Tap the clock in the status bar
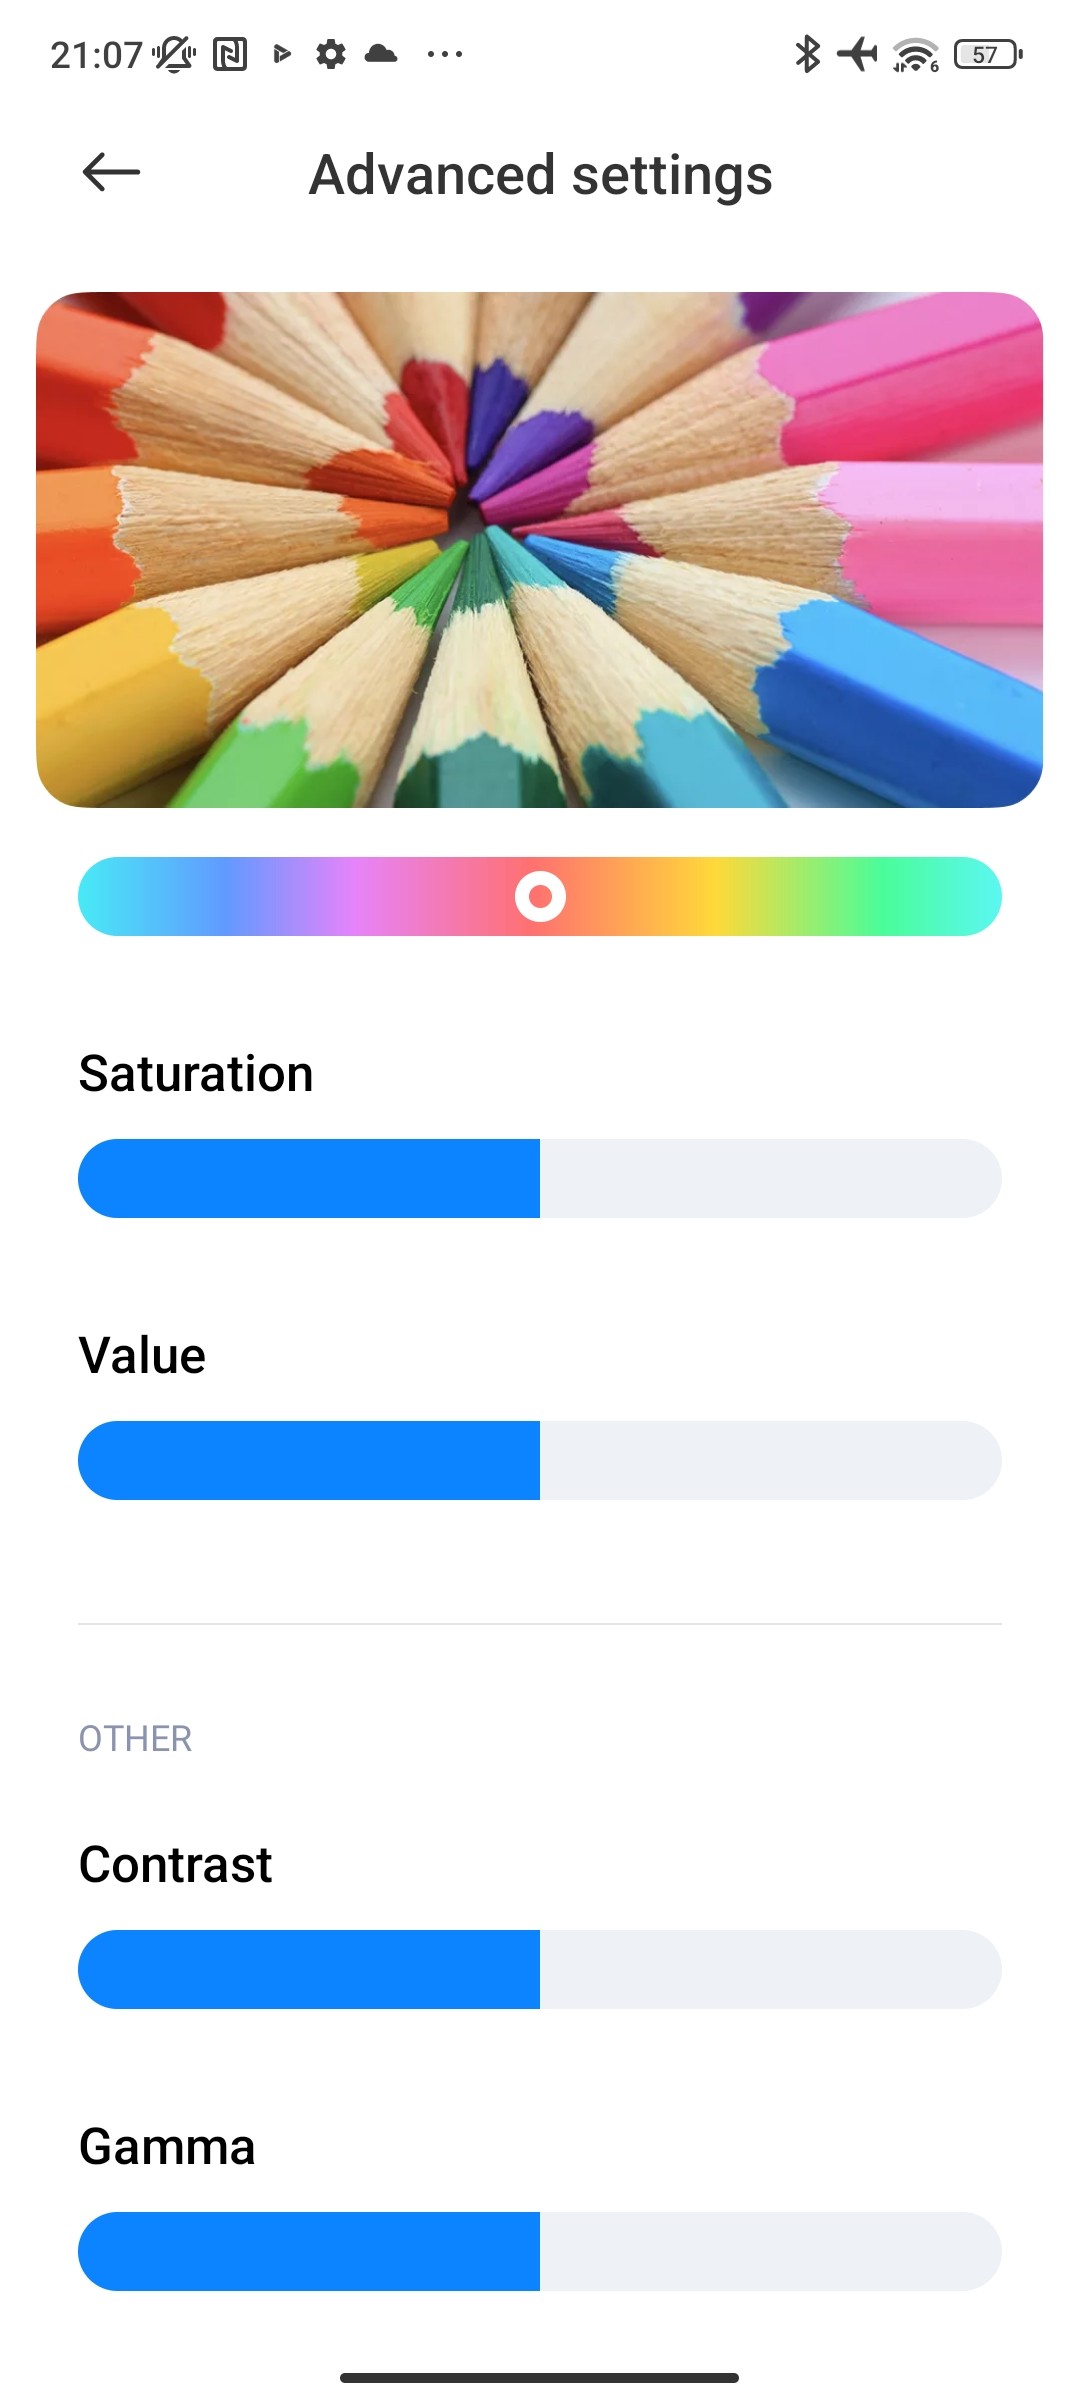 pos(96,55)
